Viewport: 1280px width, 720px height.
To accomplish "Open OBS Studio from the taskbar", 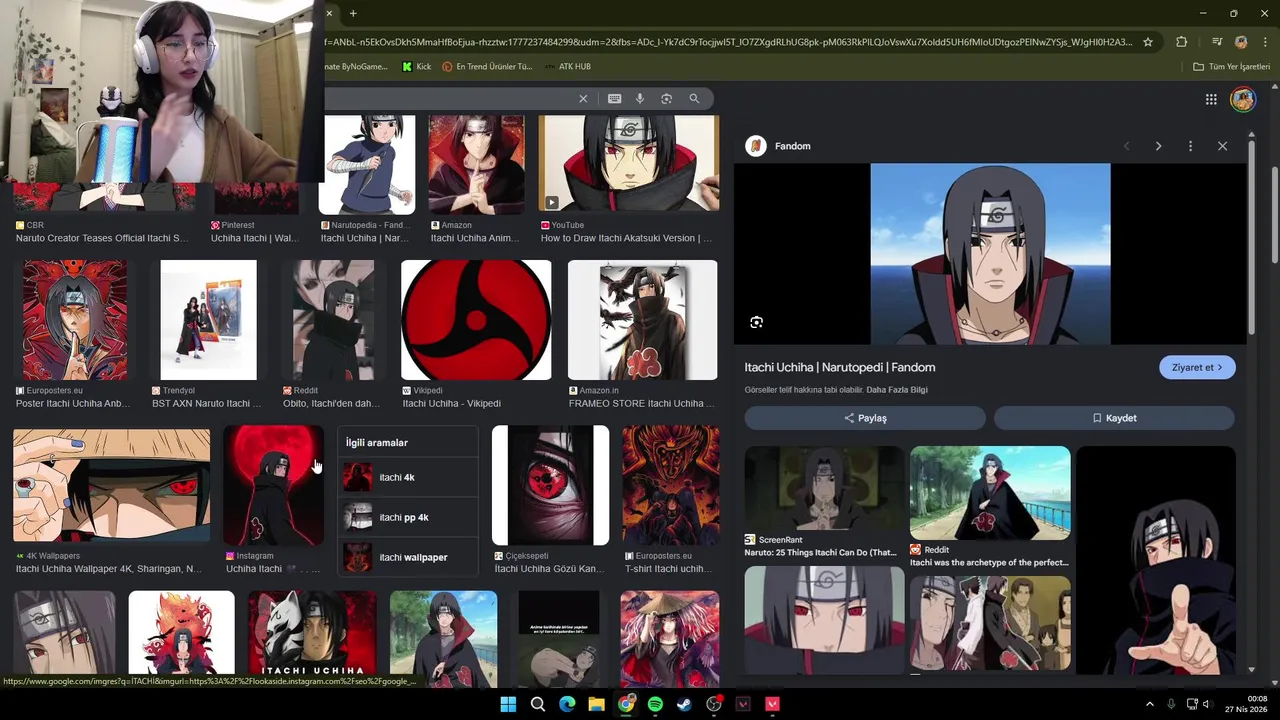I will (714, 704).
